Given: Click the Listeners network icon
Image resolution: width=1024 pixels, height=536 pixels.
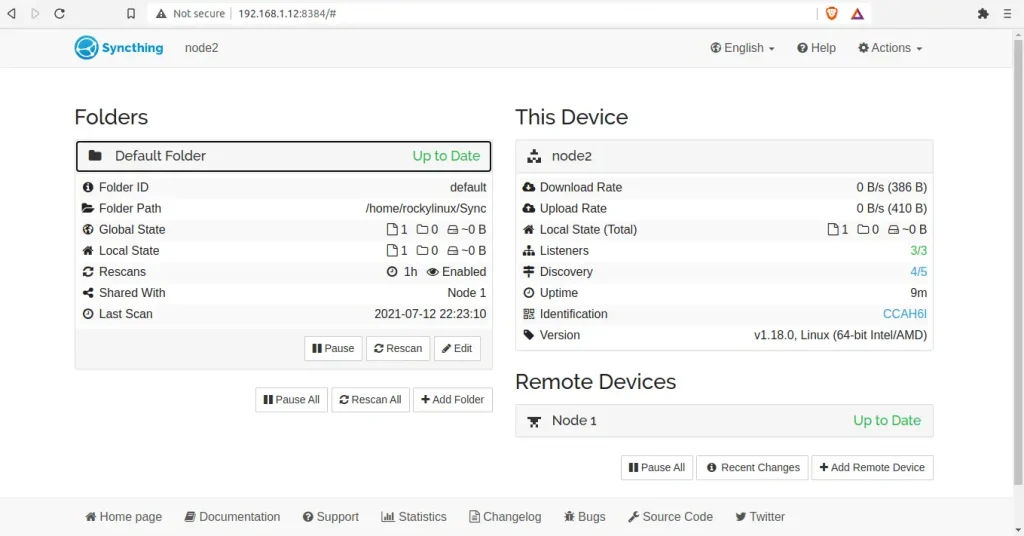Looking at the screenshot, I should (x=528, y=251).
